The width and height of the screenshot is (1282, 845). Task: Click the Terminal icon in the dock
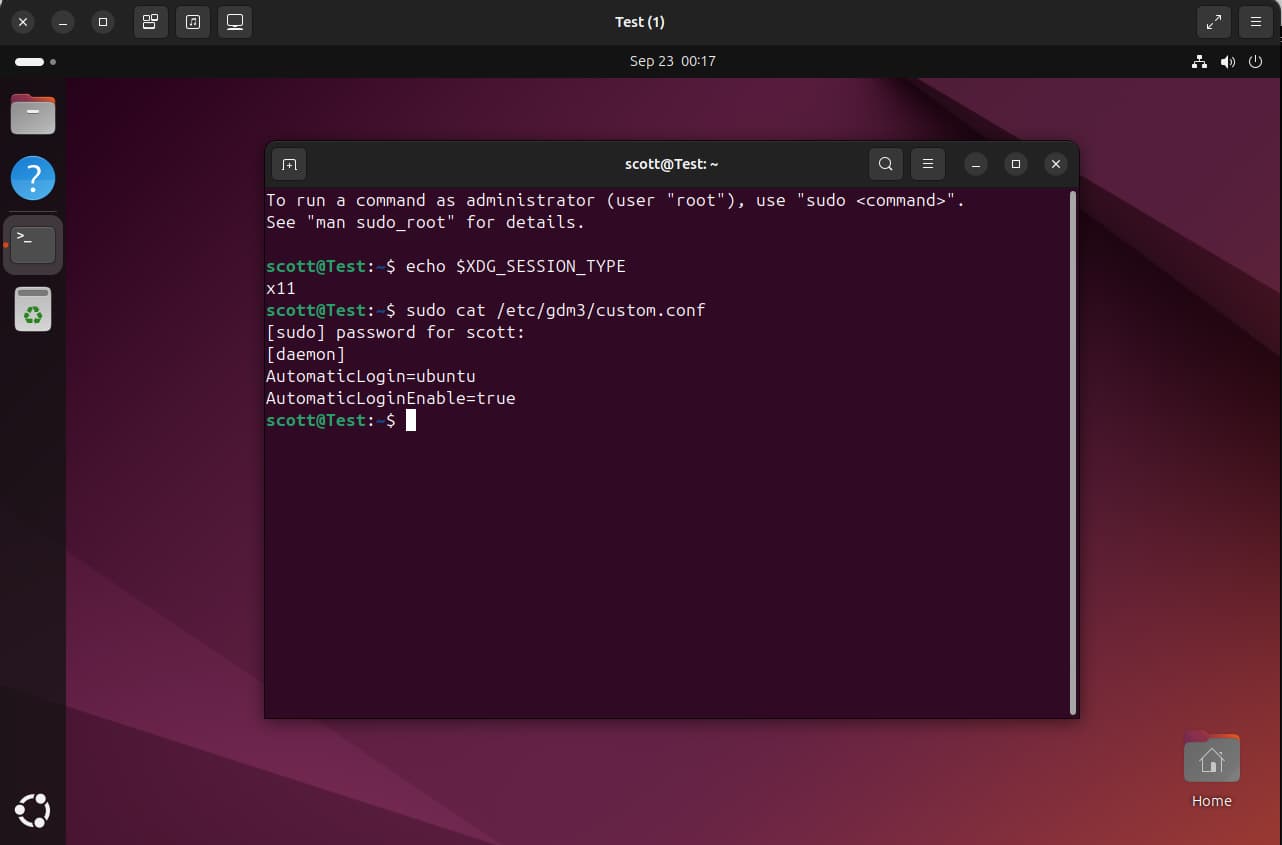click(33, 244)
